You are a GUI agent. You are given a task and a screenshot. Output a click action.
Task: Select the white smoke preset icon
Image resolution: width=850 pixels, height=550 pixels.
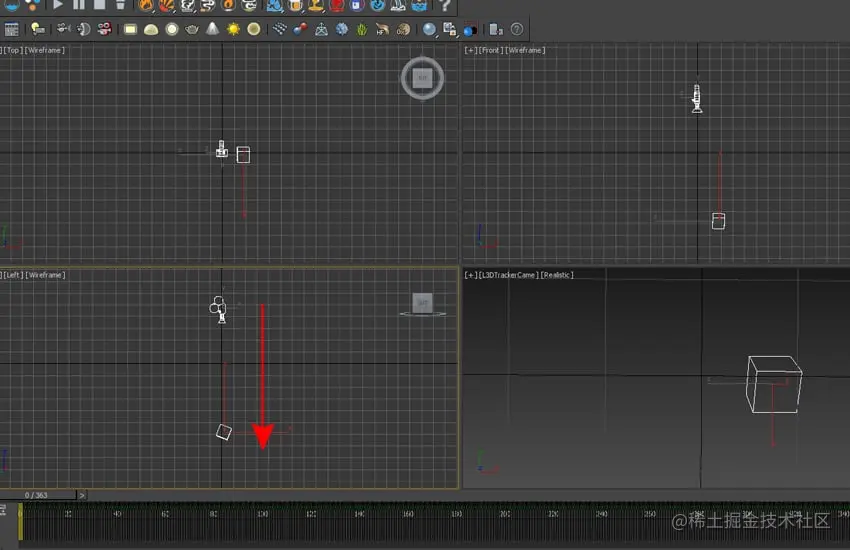[188, 5]
